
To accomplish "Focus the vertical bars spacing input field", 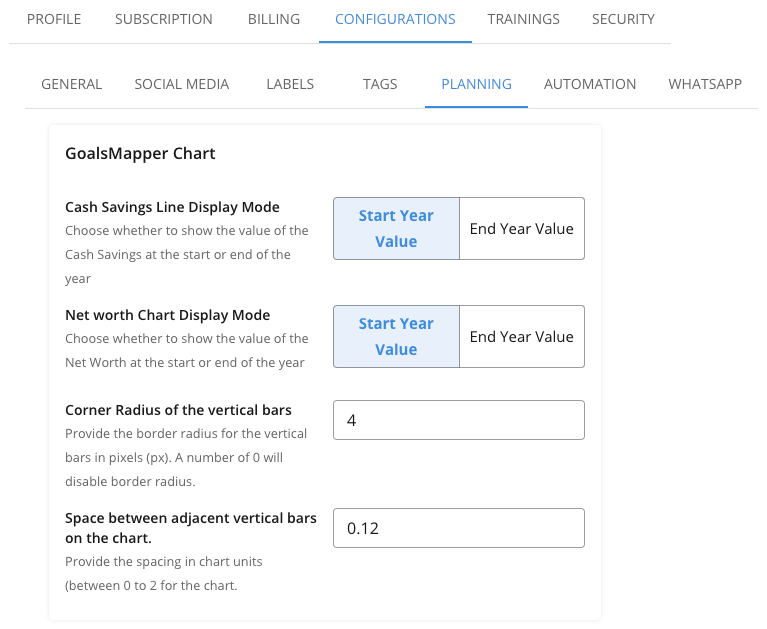I will [458, 528].
